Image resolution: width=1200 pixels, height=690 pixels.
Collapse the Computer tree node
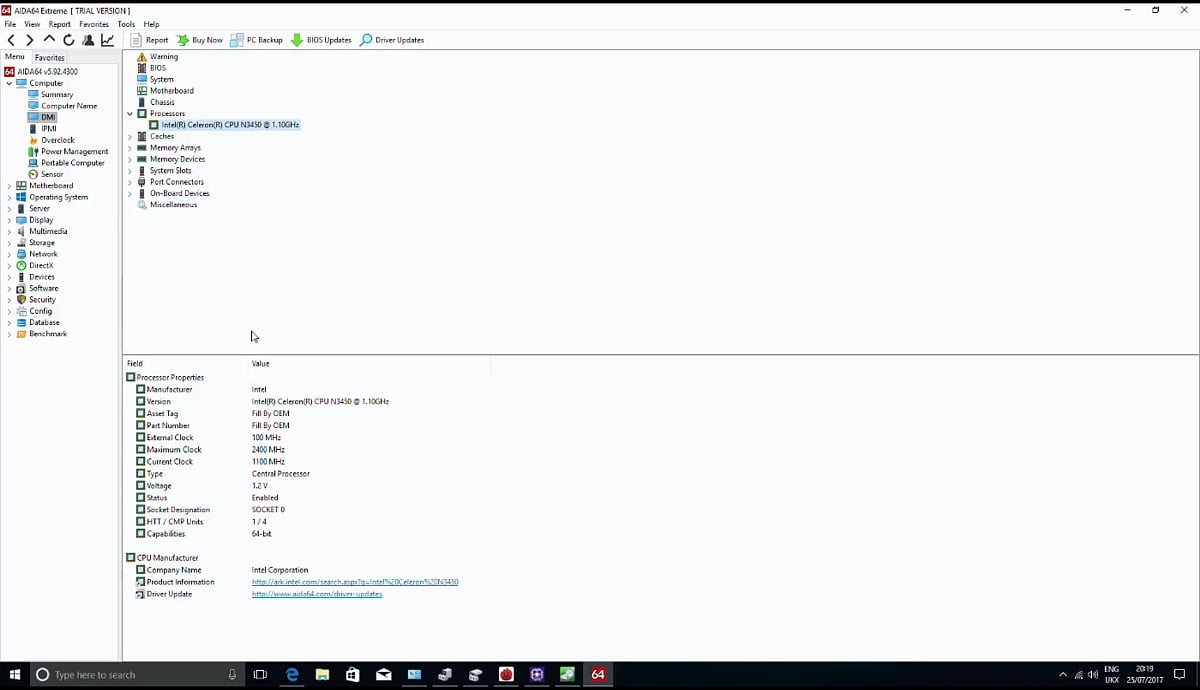click(9, 83)
